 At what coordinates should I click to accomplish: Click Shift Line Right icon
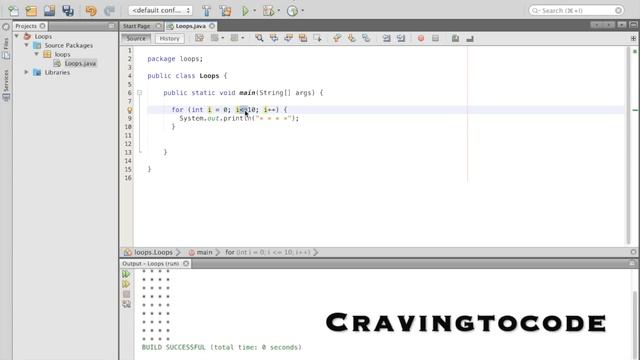tap(401, 38)
